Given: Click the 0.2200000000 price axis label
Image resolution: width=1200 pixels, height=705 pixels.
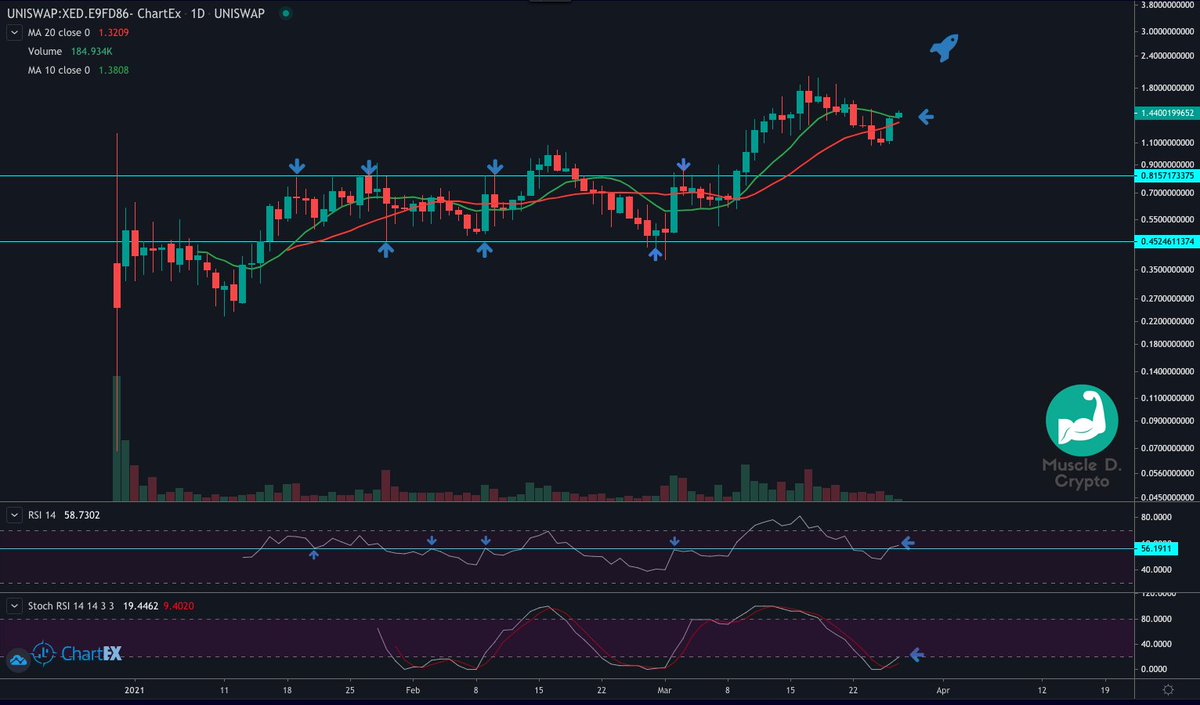Looking at the screenshot, I should click(1168, 322).
